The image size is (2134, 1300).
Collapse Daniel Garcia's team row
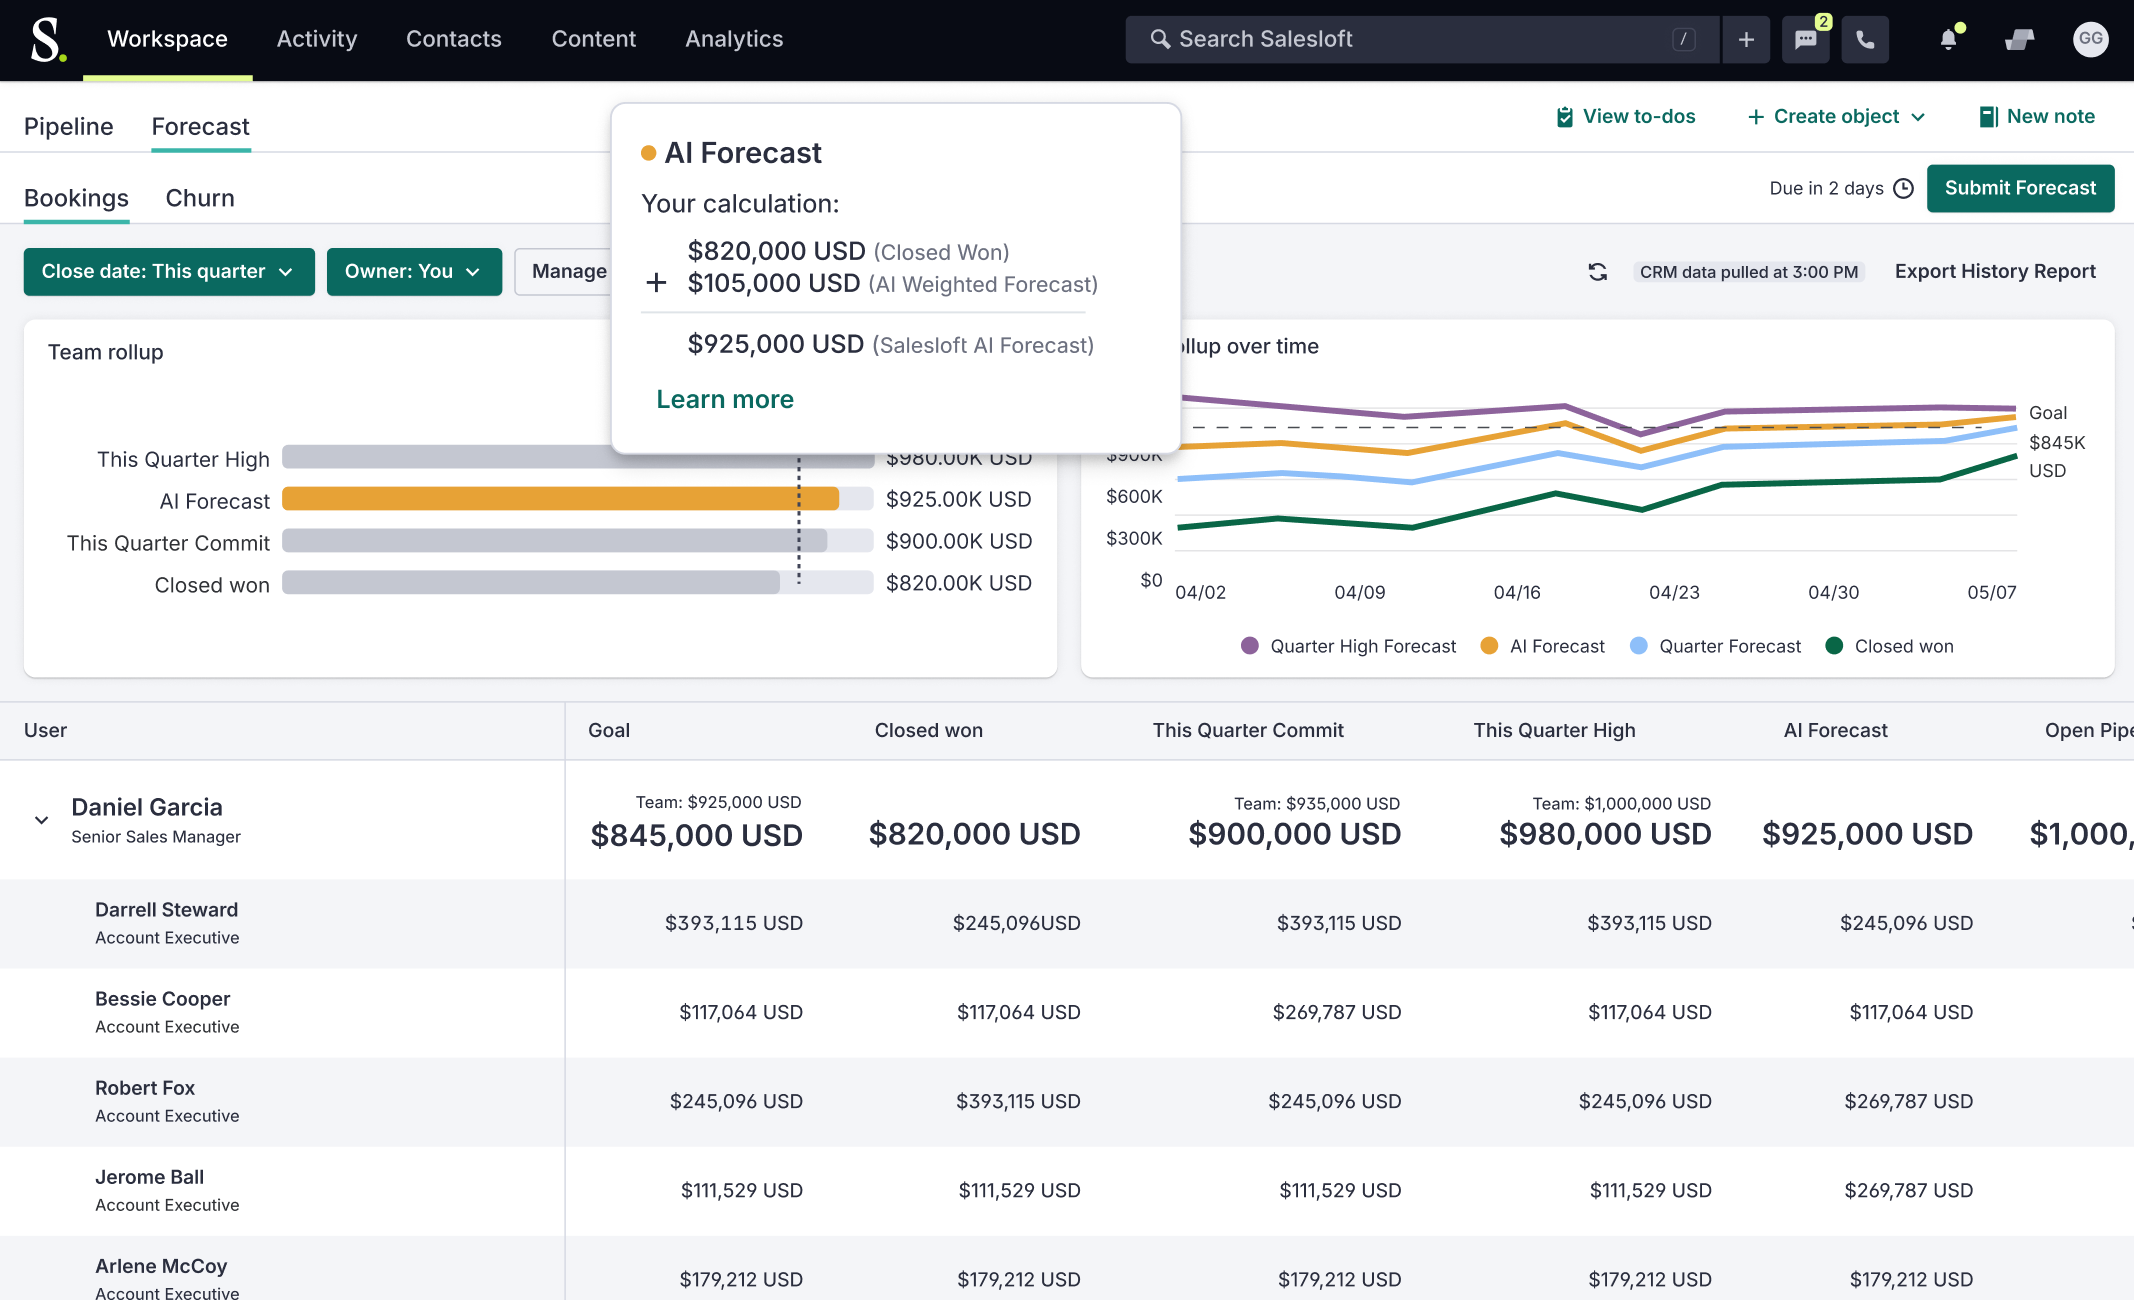(41, 820)
